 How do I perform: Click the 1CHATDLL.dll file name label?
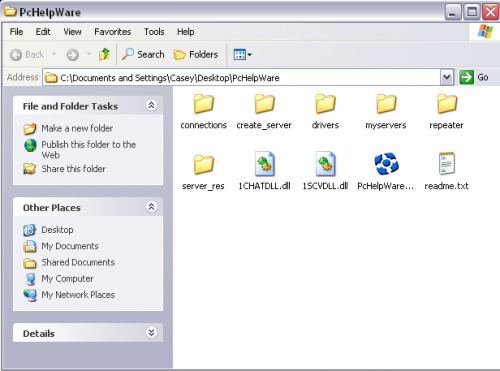[x=264, y=186]
